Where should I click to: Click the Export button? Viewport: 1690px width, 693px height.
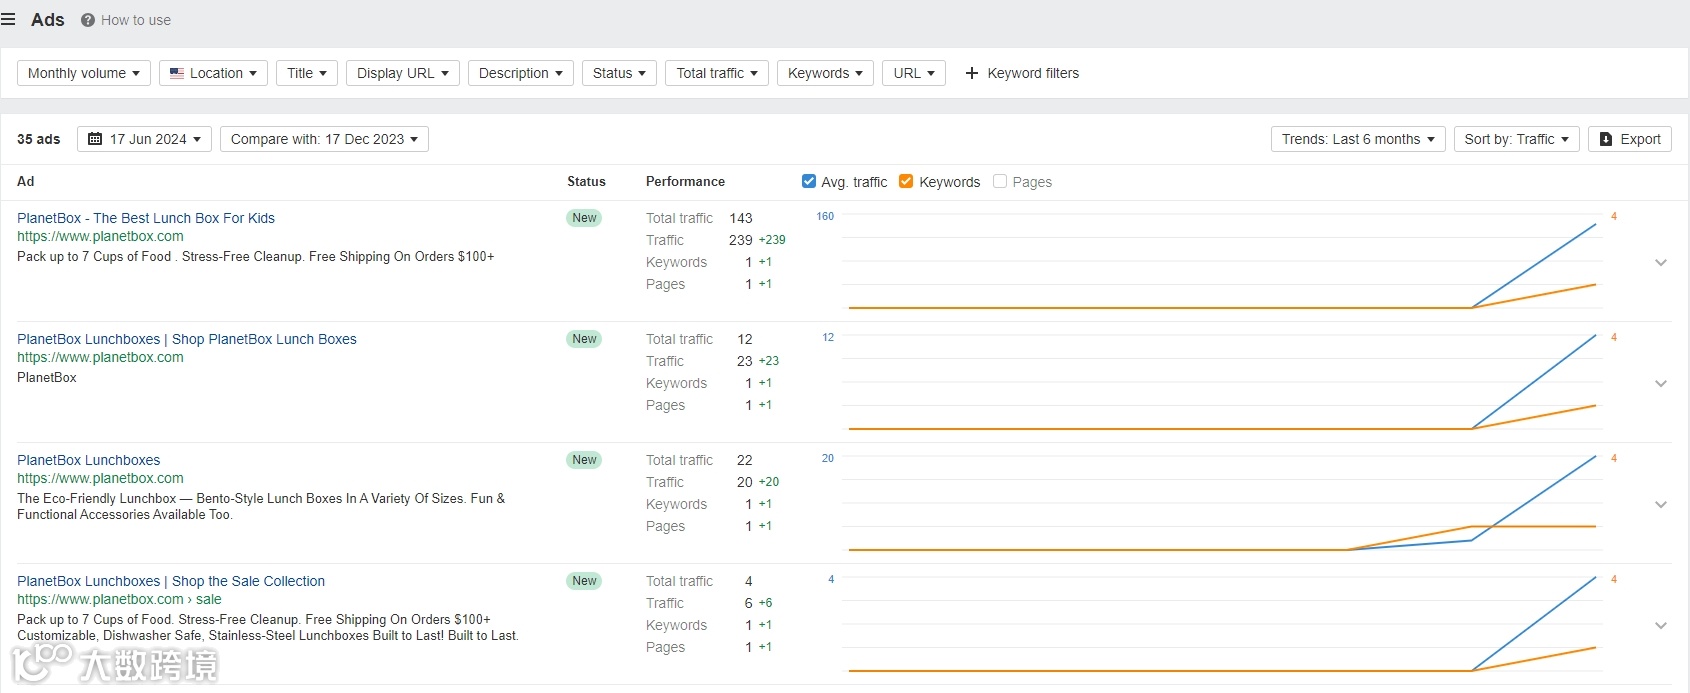(1630, 139)
